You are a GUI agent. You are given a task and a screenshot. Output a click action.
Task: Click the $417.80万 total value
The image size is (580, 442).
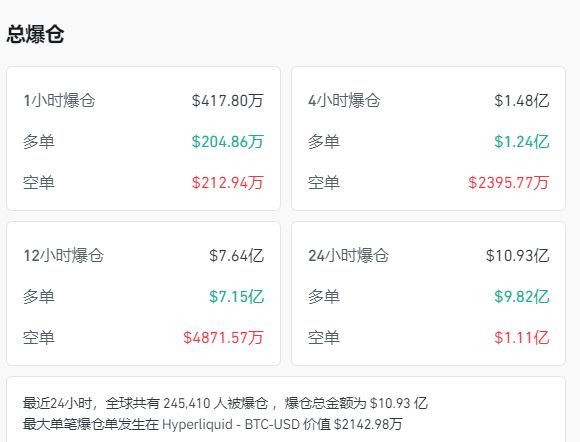[227, 101]
